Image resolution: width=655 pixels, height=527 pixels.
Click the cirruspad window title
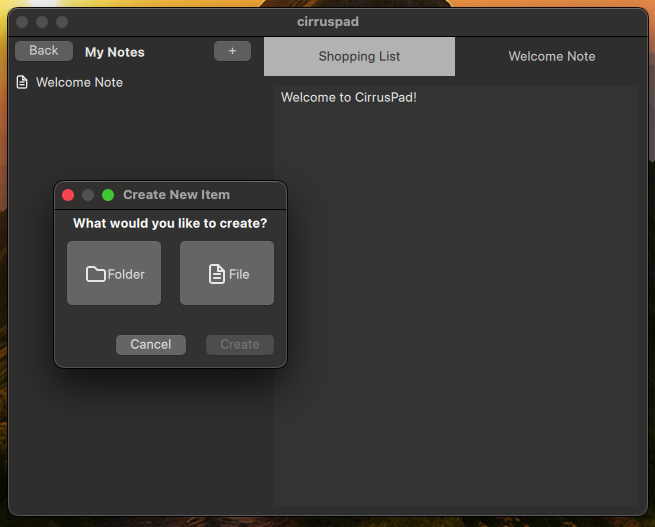tap(328, 22)
